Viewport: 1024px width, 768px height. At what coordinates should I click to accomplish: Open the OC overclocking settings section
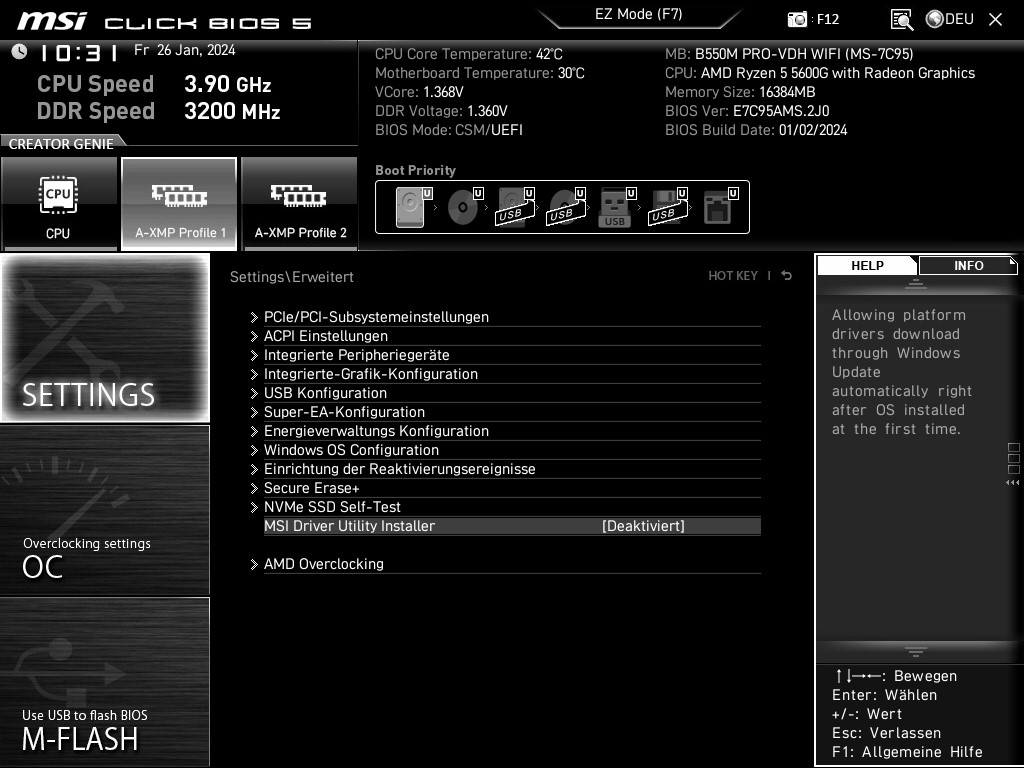pyautogui.click(x=105, y=510)
